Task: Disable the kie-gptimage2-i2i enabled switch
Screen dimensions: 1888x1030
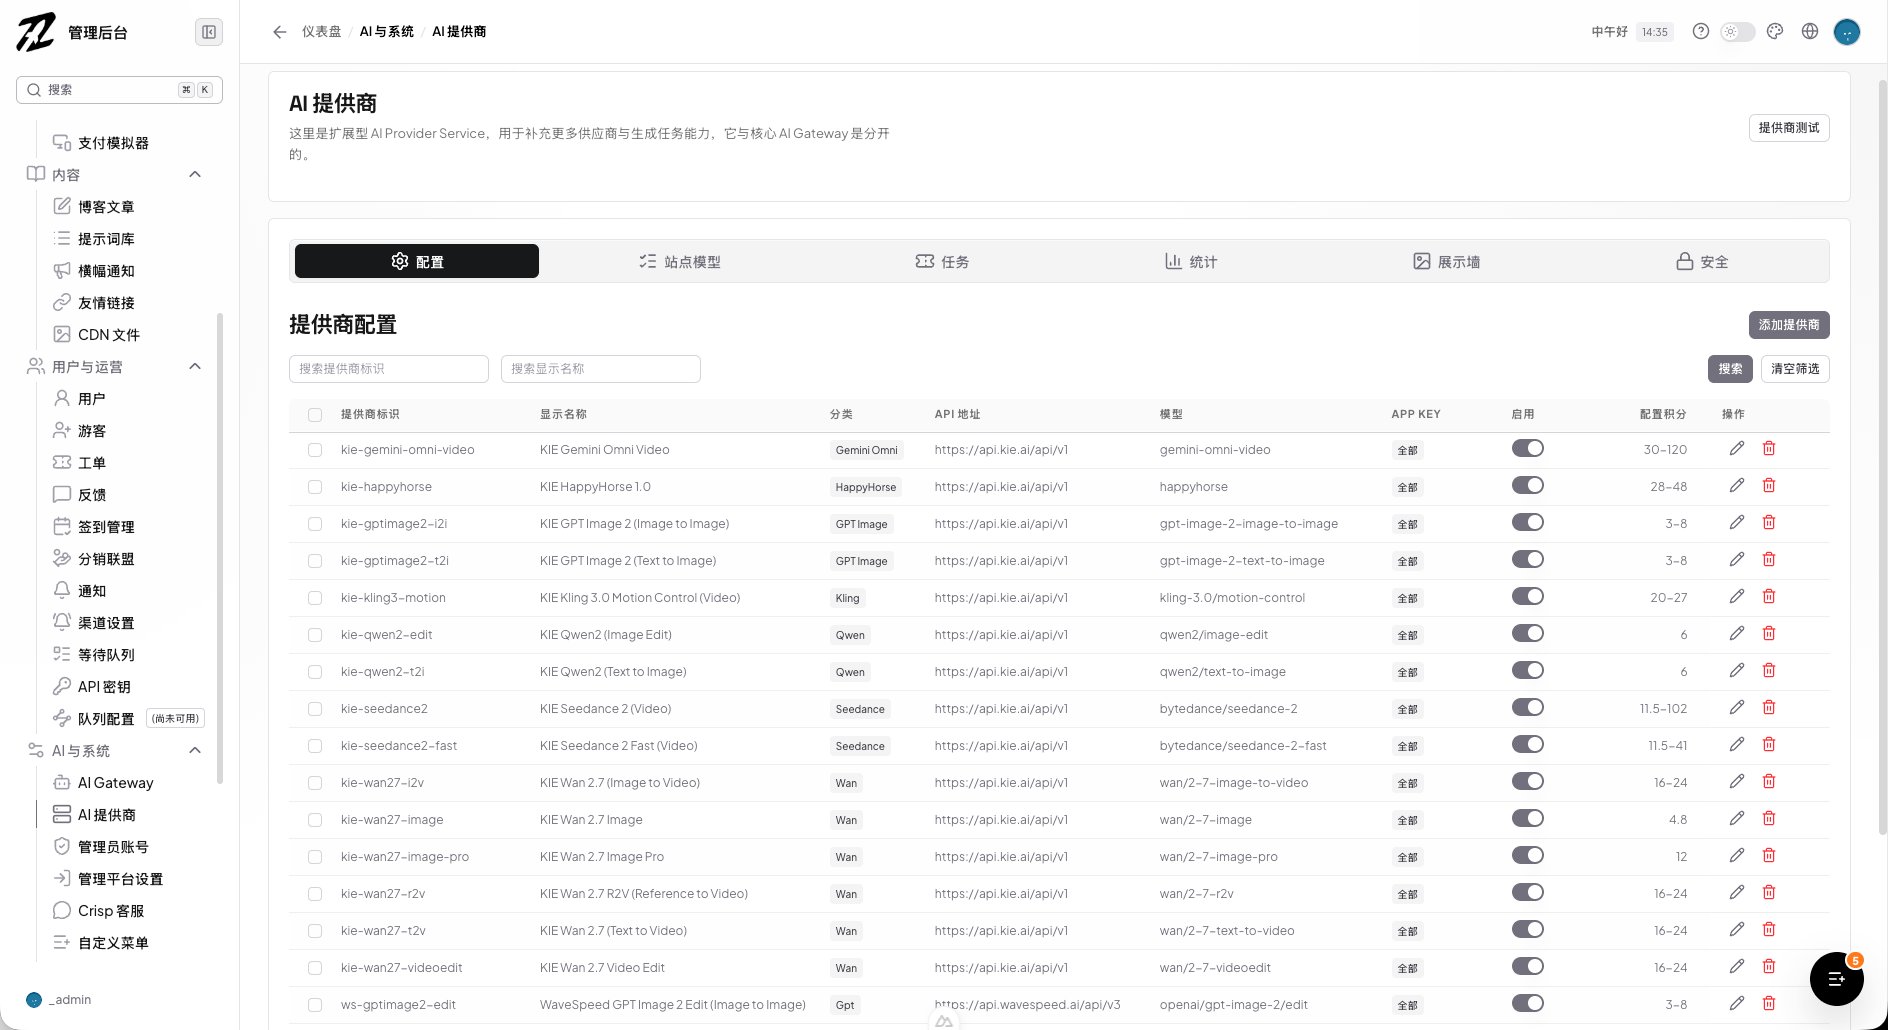Action: pyautogui.click(x=1527, y=523)
